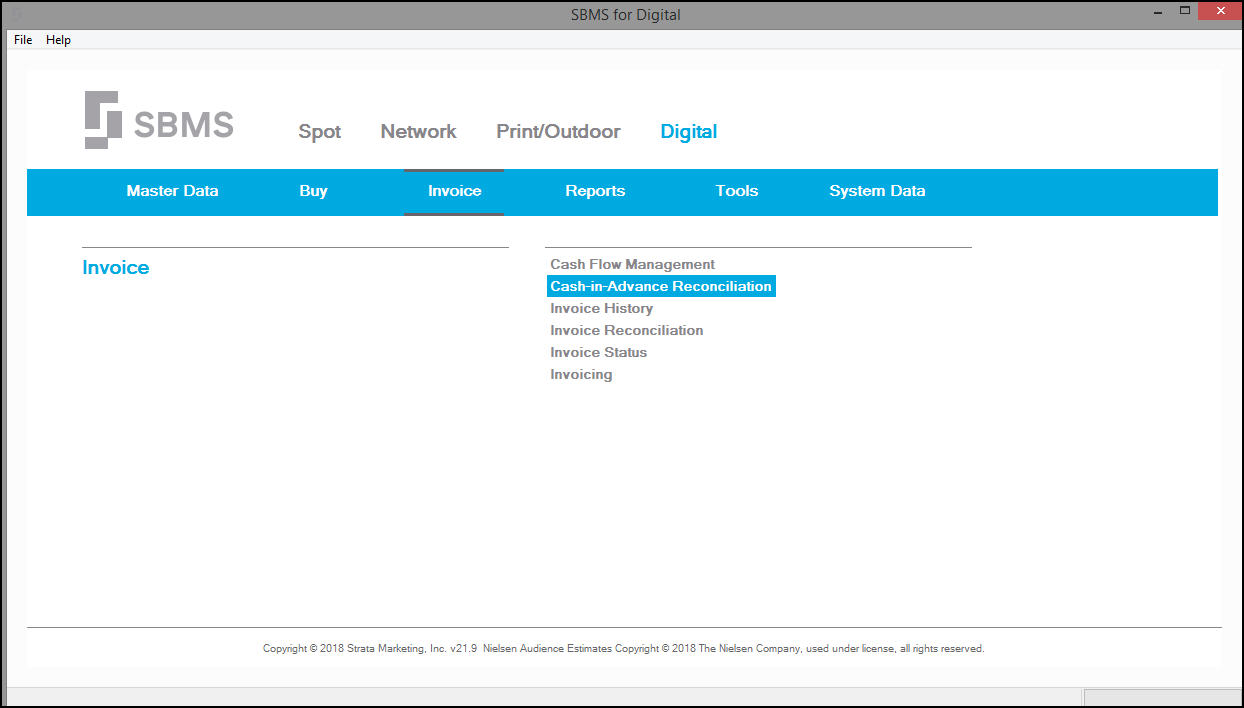Open Invoice Reconciliation
This screenshot has width=1244, height=708.
point(626,330)
